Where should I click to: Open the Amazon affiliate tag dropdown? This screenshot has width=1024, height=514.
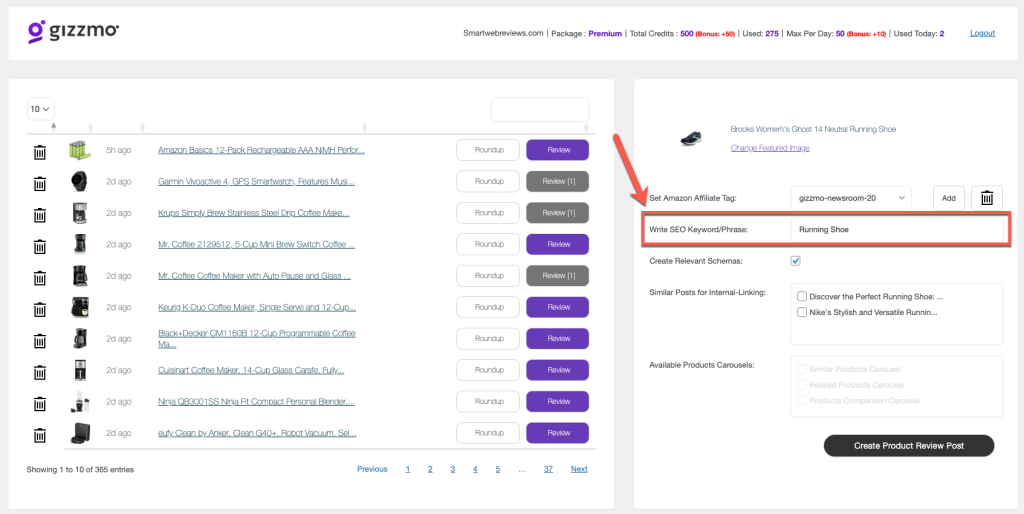coord(851,198)
